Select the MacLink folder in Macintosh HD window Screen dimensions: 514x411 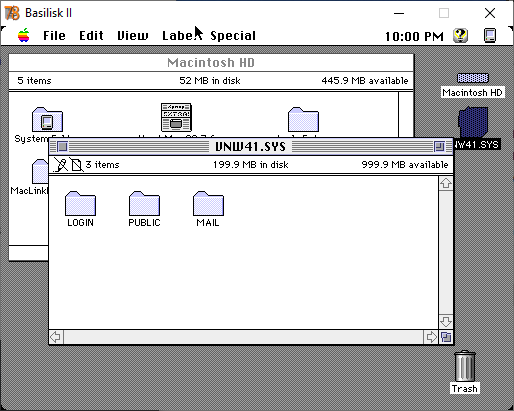[x=40, y=171]
